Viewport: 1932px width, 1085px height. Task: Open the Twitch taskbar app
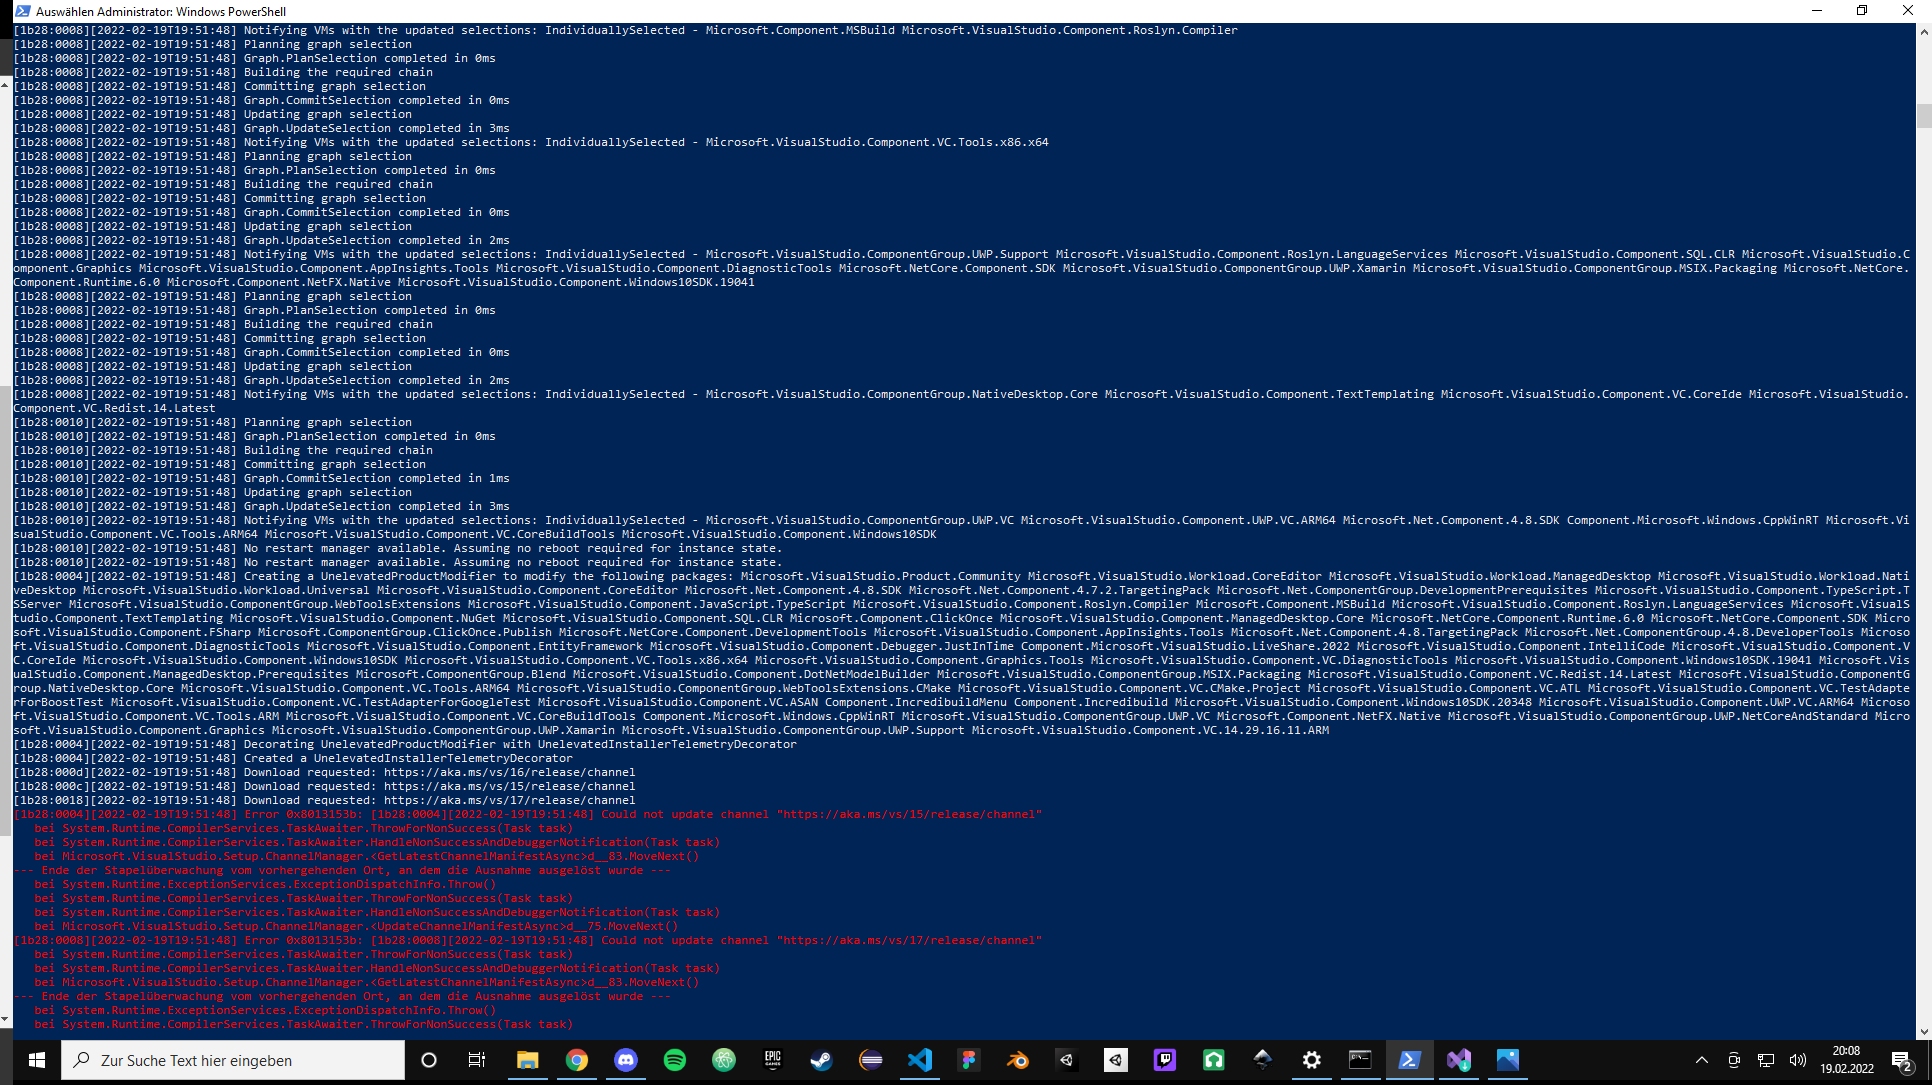click(x=1165, y=1060)
